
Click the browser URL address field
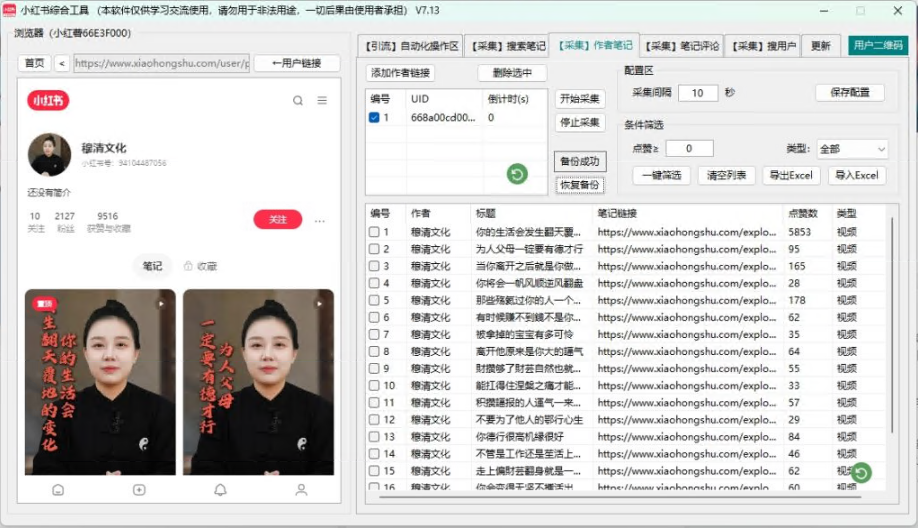pos(162,63)
